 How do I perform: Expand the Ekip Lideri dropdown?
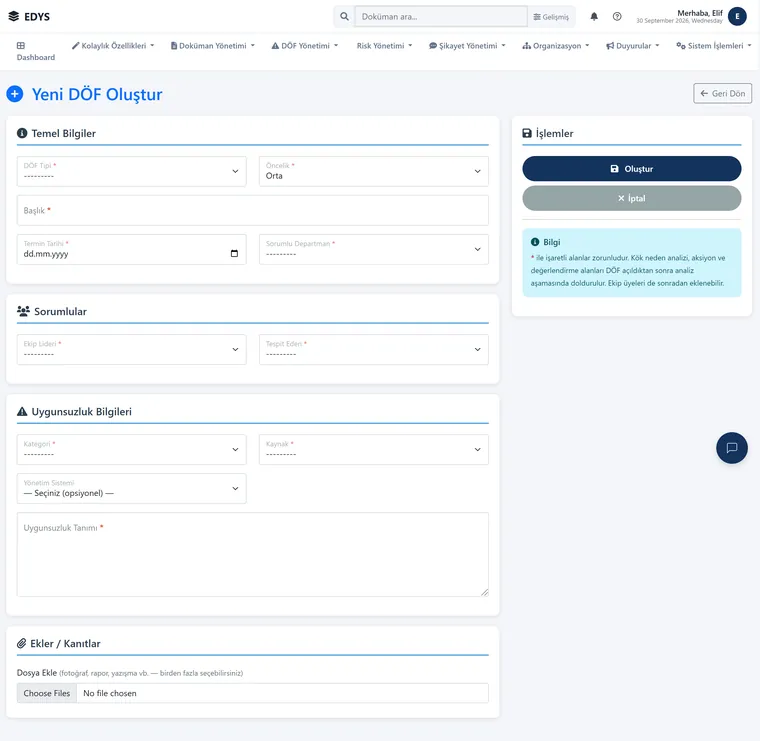(x=131, y=349)
